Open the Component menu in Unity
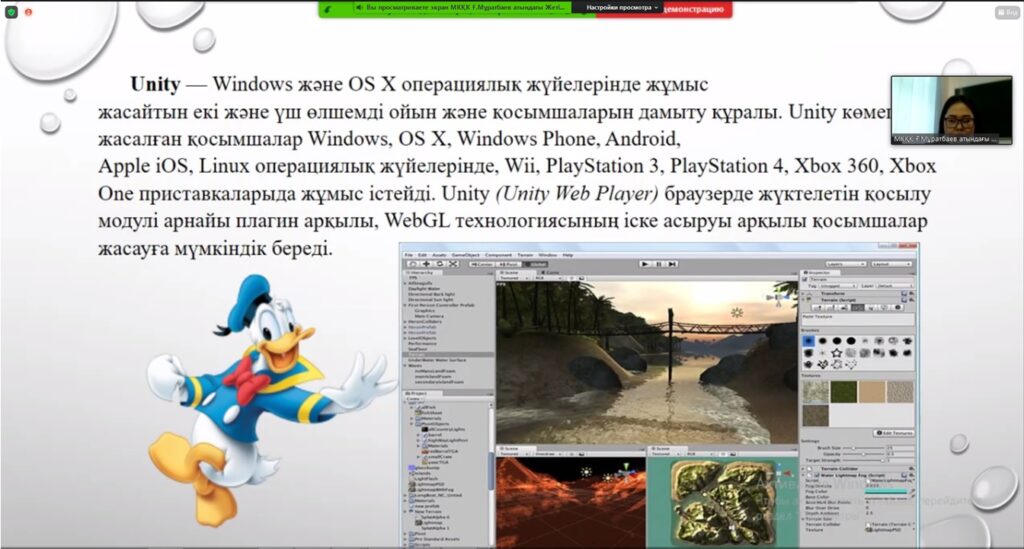 (x=498, y=255)
